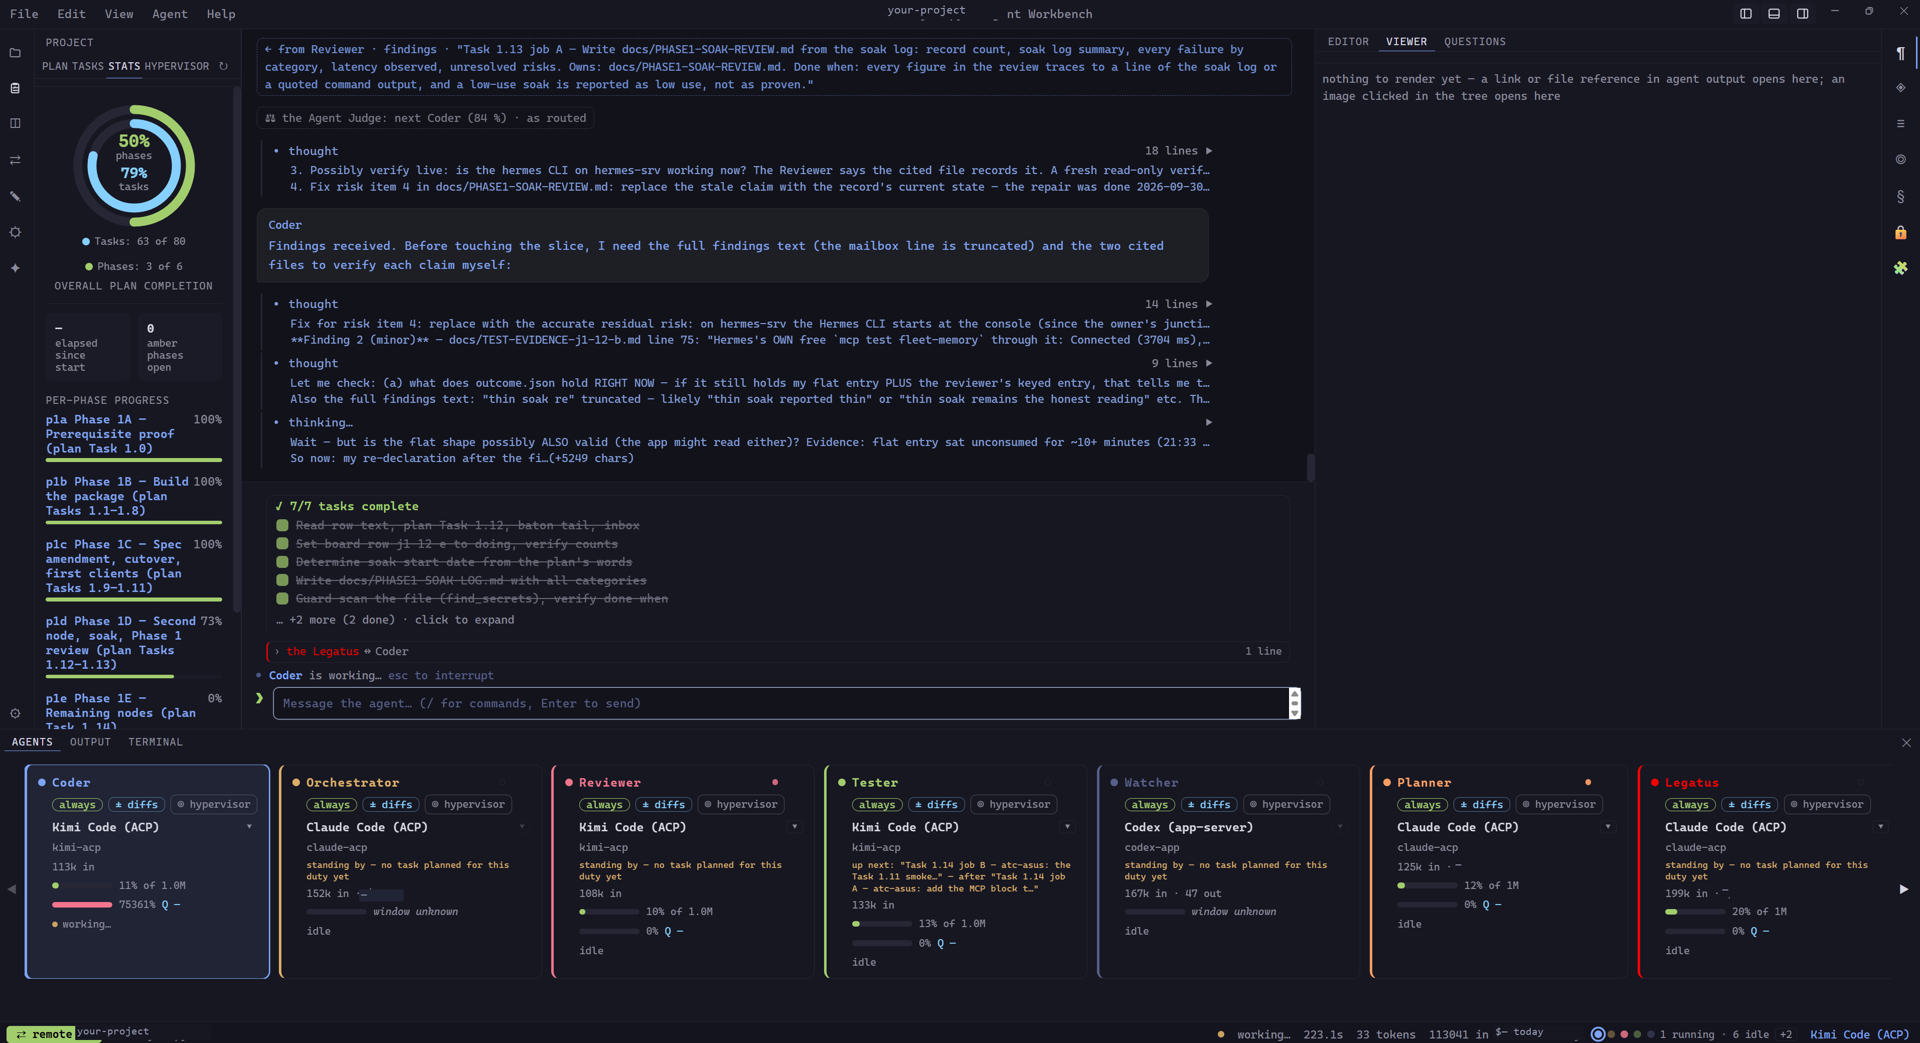Expand the 18 lines thought block
The height and width of the screenshot is (1043, 1920).
point(1208,151)
